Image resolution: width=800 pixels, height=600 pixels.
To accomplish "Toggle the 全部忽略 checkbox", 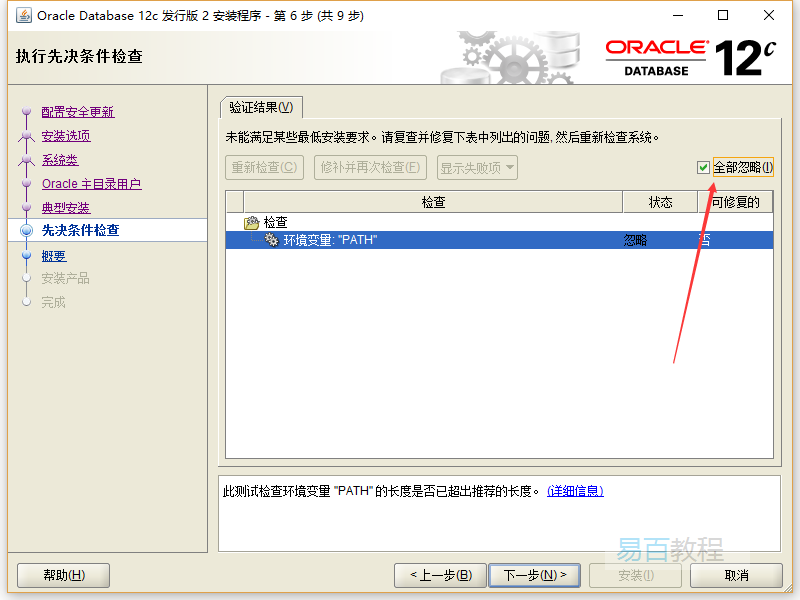I will [704, 168].
